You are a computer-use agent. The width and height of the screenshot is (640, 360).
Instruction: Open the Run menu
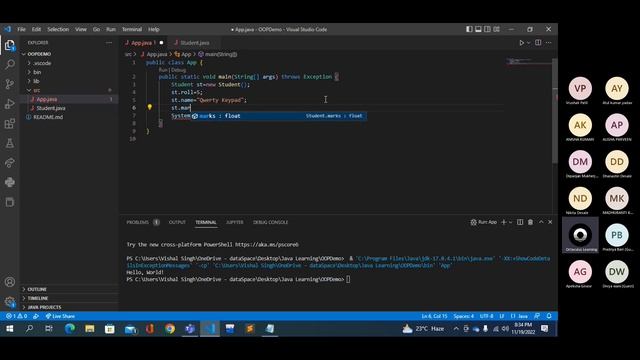[x=111, y=29]
